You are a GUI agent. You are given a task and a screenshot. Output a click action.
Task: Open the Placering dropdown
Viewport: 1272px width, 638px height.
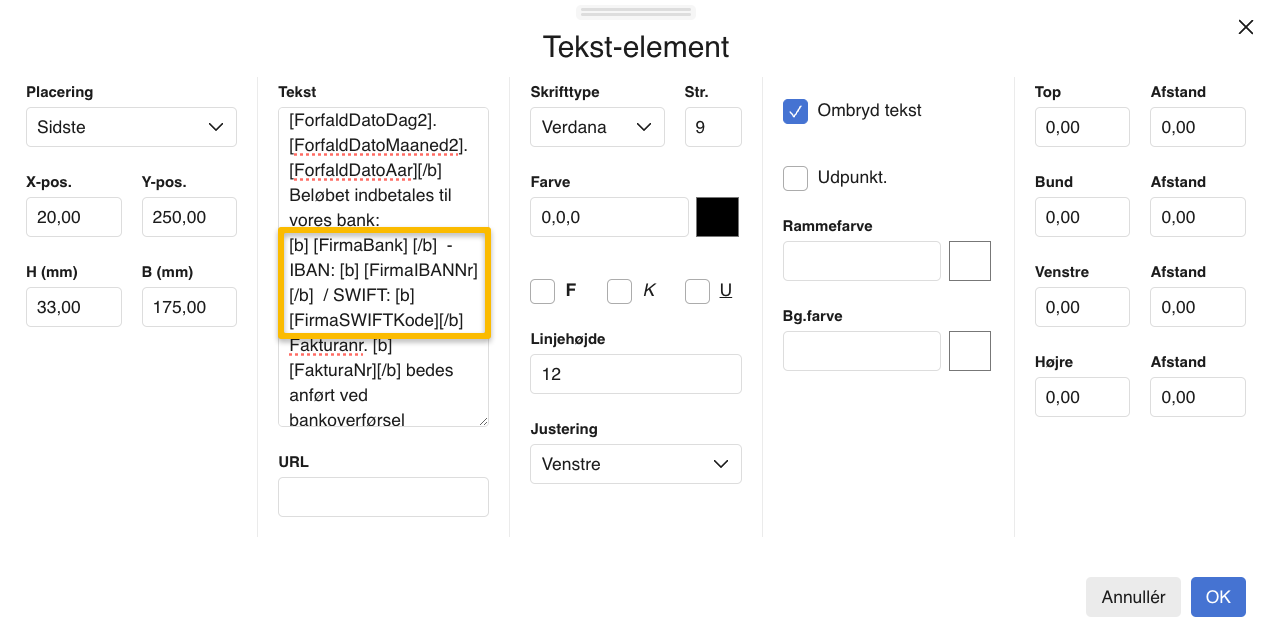131,127
